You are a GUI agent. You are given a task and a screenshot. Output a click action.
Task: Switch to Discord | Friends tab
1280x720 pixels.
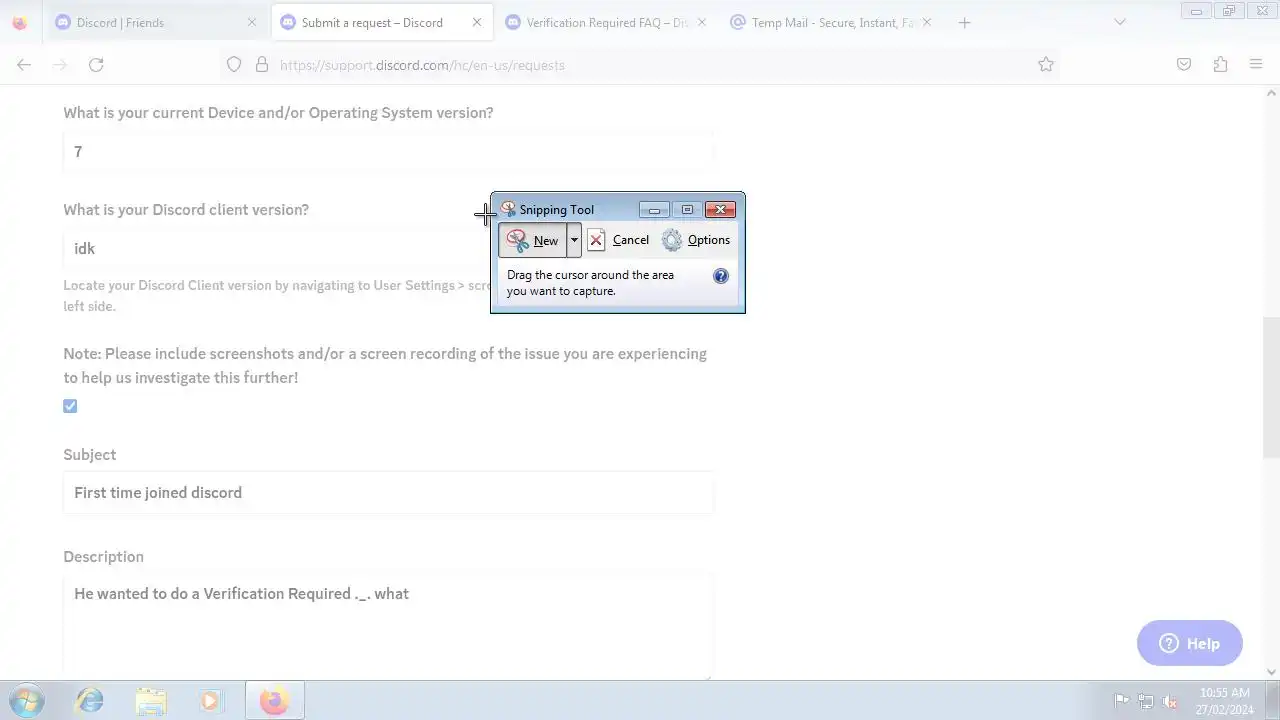tap(150, 22)
